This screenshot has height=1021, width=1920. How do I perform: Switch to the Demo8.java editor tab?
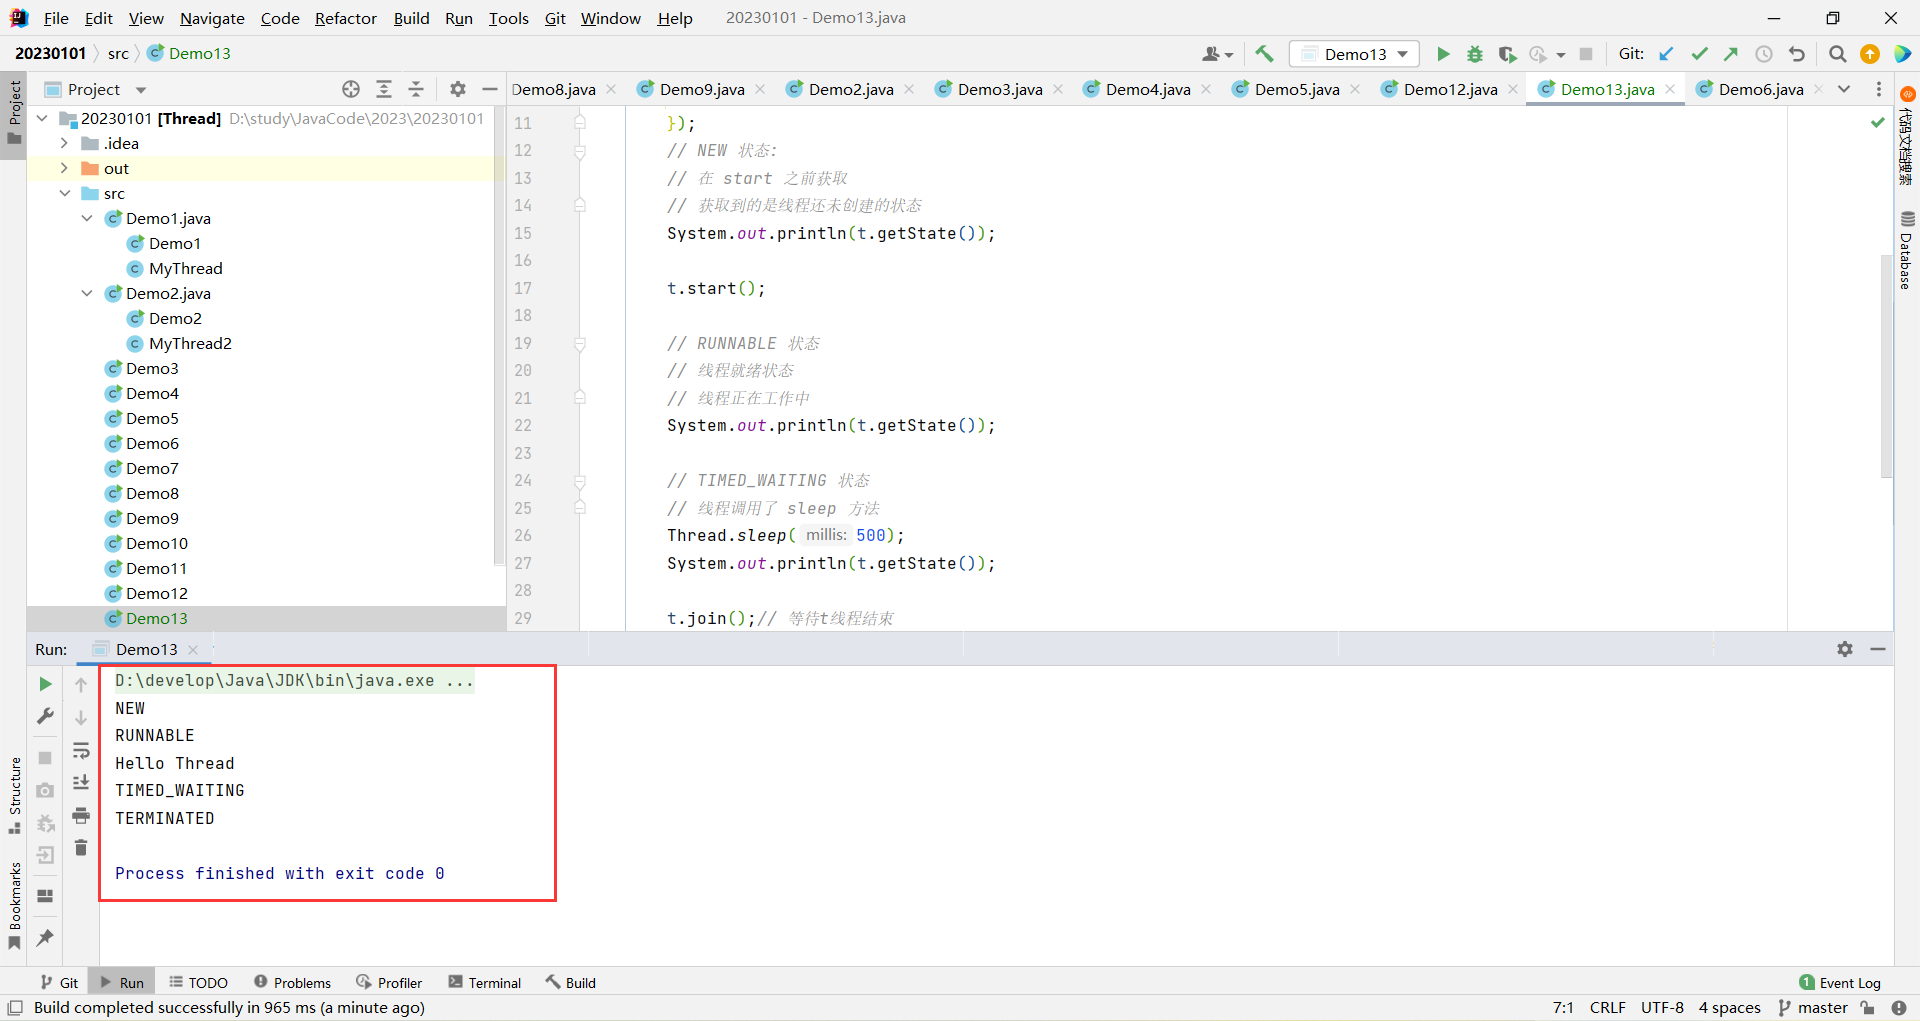click(x=553, y=89)
